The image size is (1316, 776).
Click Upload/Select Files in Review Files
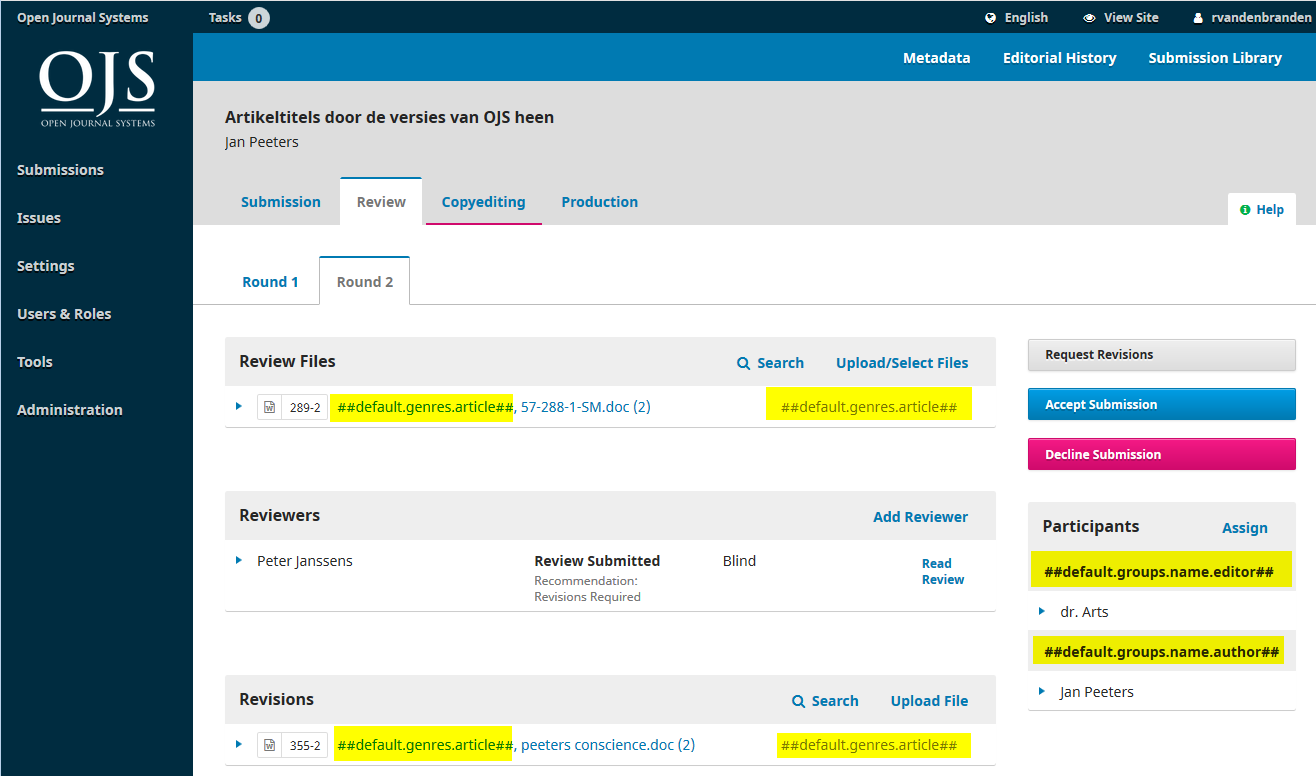point(902,363)
